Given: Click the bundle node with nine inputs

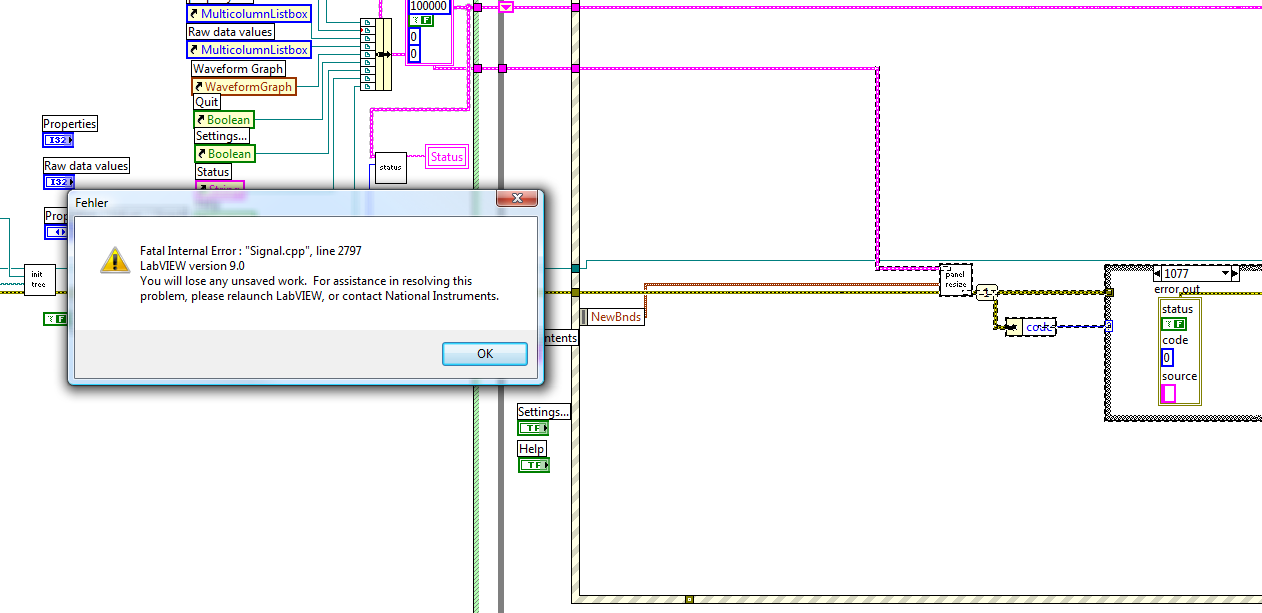Looking at the screenshot, I should [x=376, y=54].
